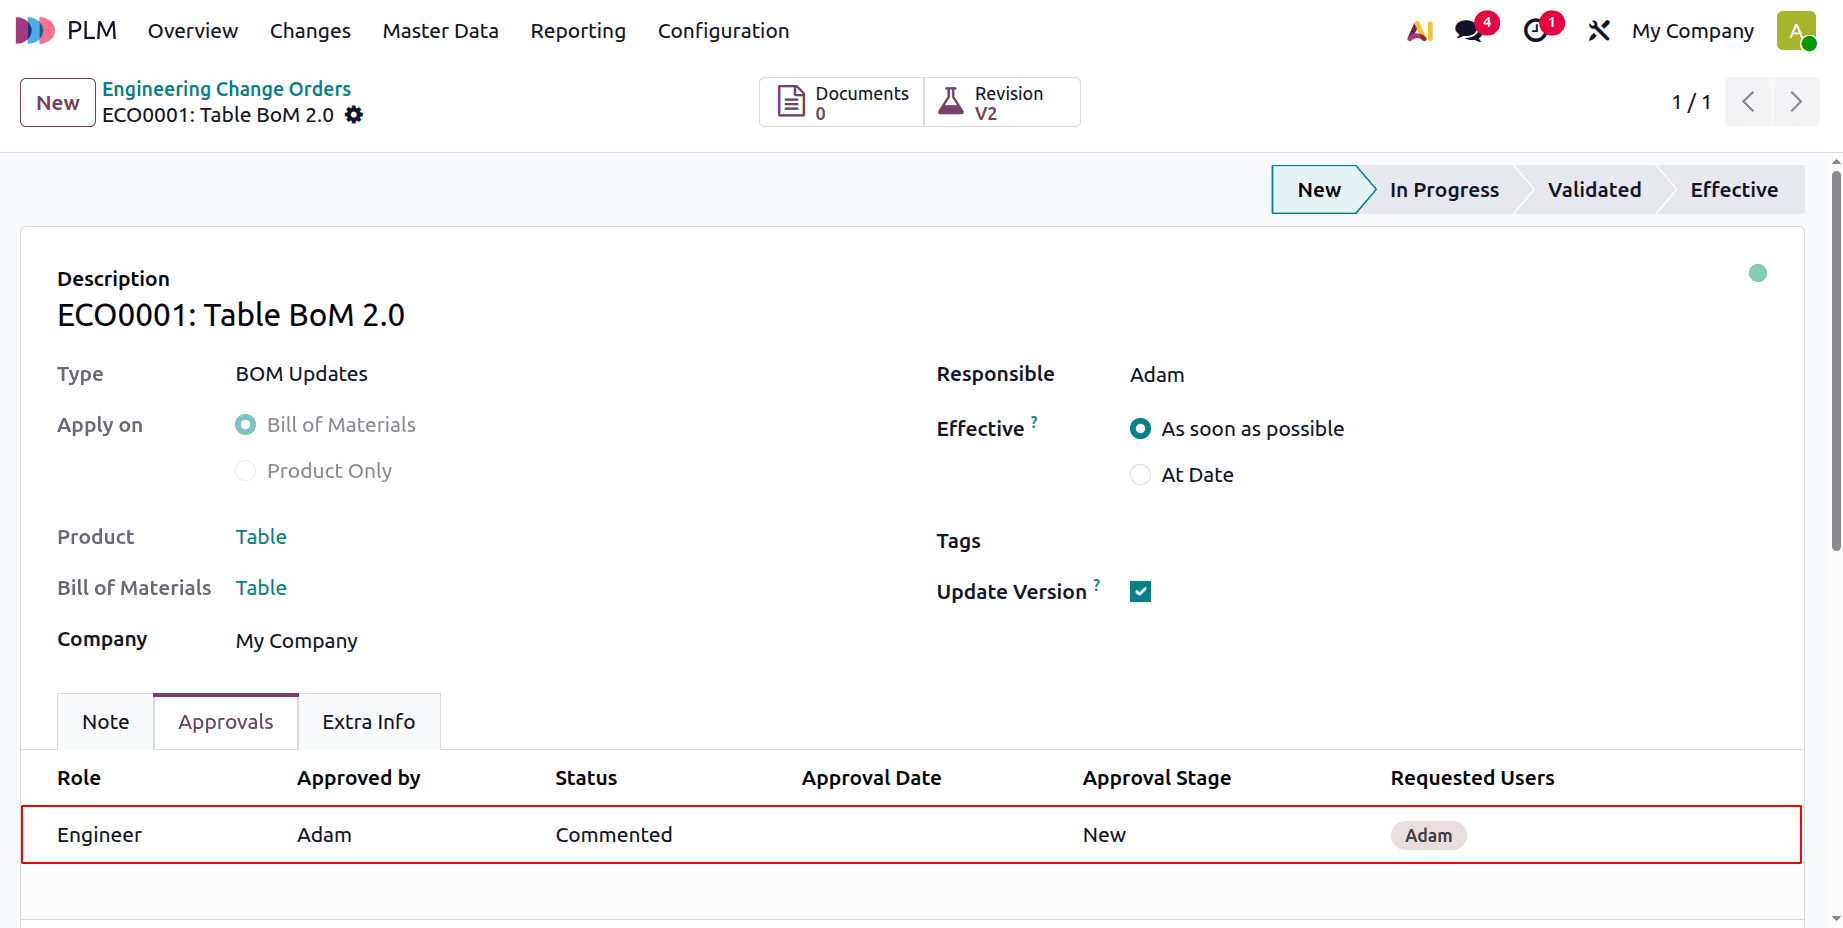Click the Update Version help question mark

click(x=1097, y=585)
